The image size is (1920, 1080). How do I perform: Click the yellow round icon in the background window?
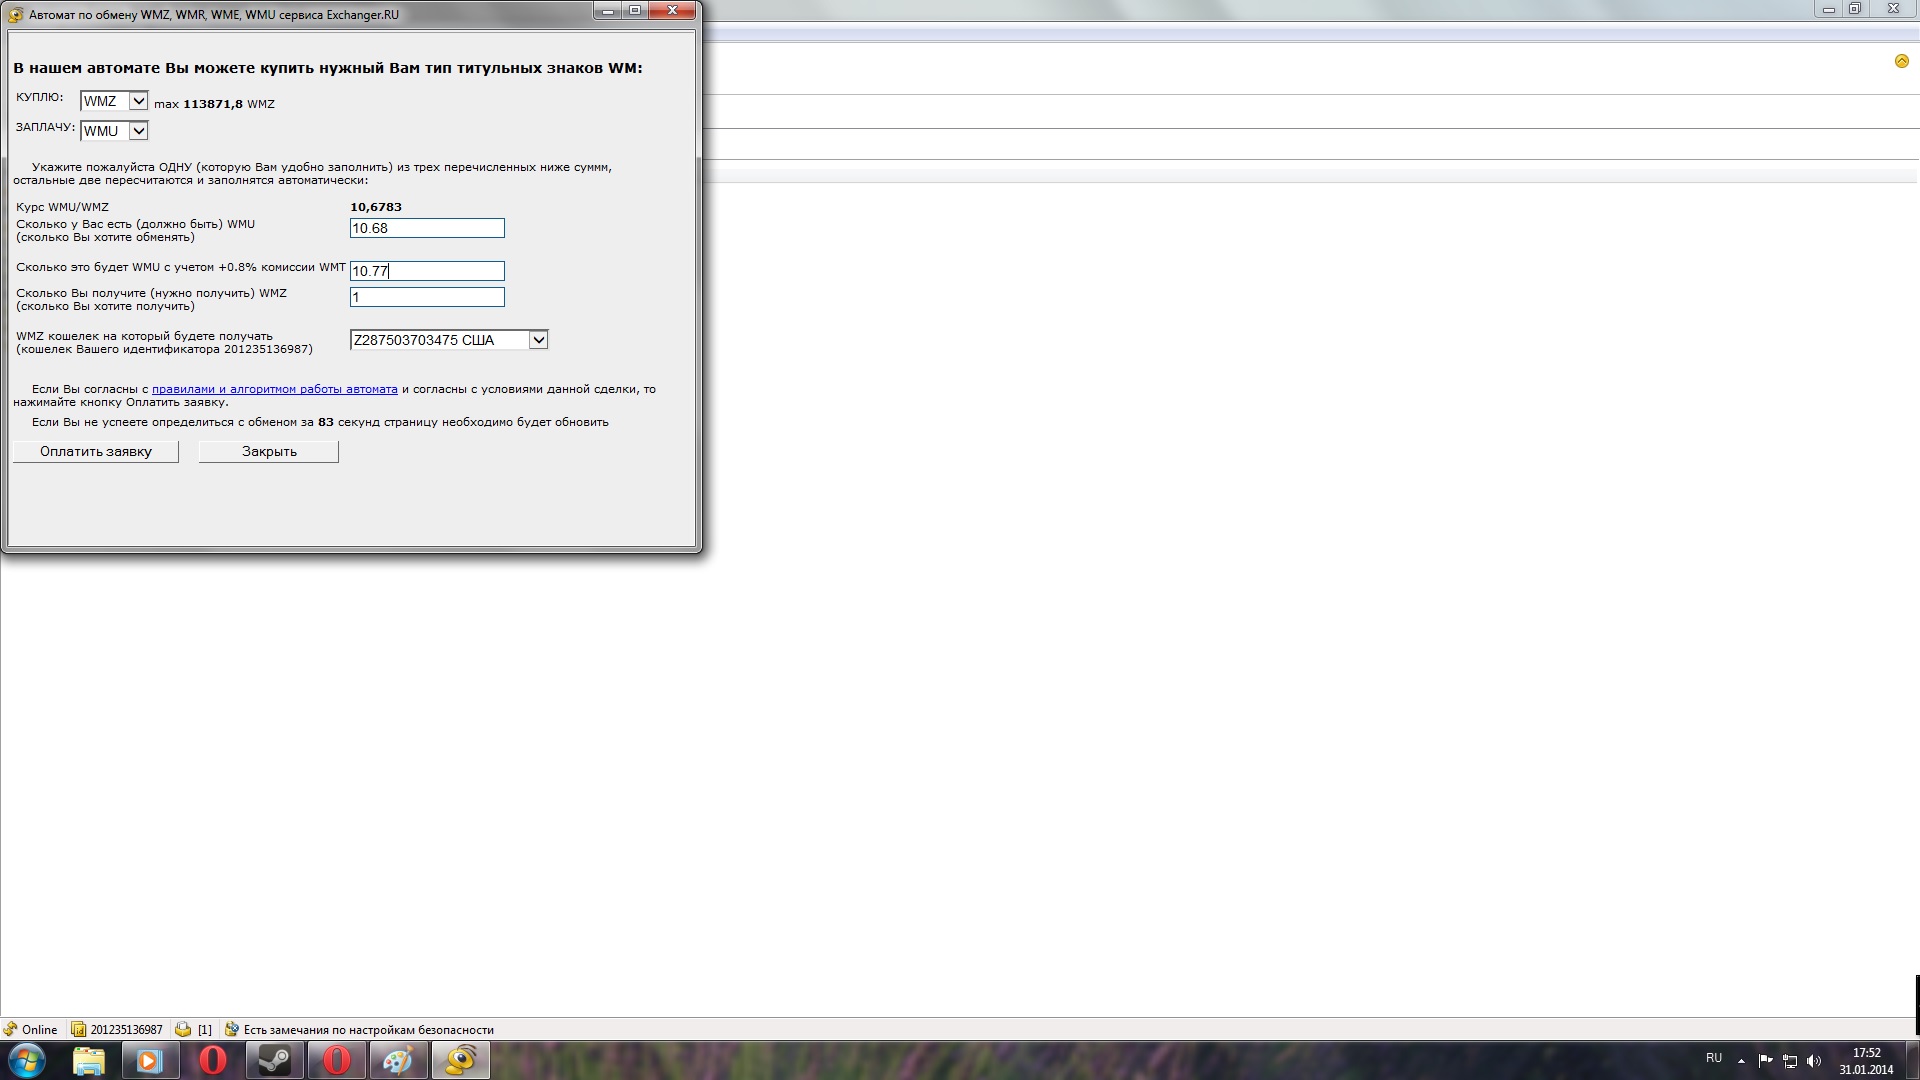click(x=1902, y=62)
